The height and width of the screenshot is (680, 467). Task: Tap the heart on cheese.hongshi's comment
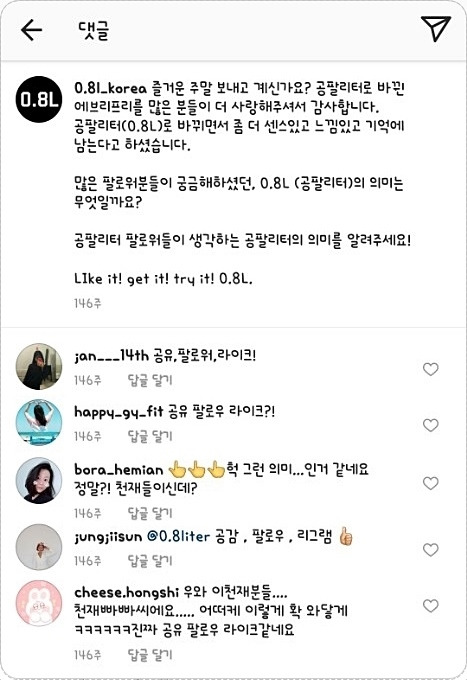(x=431, y=605)
